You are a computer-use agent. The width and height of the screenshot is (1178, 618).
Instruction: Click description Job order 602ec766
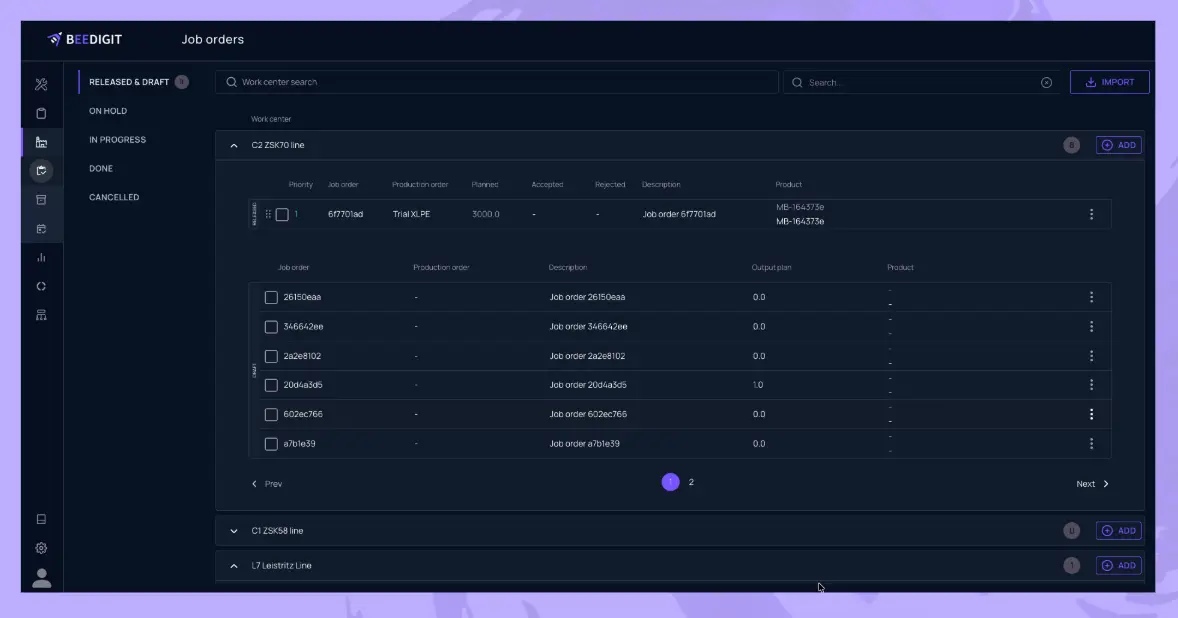point(588,414)
